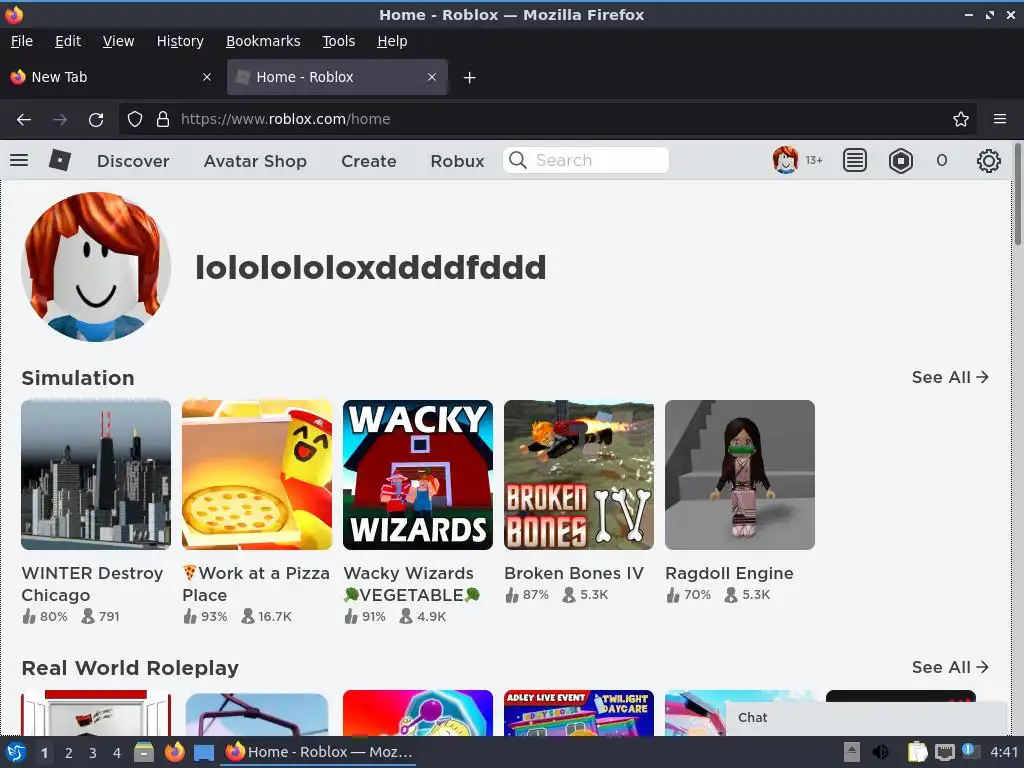This screenshot has width=1024, height=768.
Task: Open WINTER Destroy Chicago game thumbnail
Action: point(96,475)
